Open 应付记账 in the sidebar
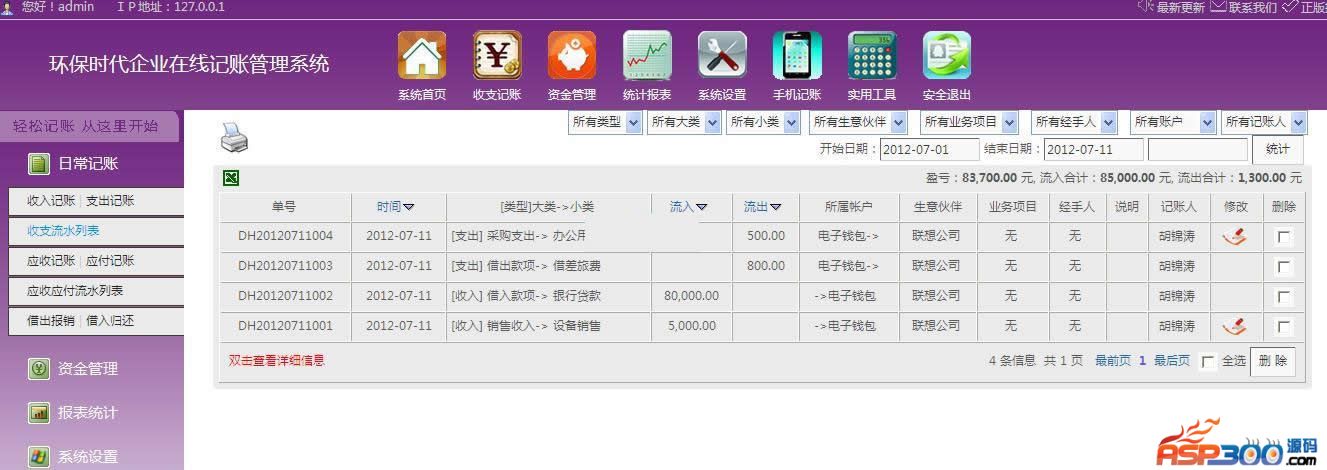Viewport: 1327px width, 470px height. coord(110,260)
